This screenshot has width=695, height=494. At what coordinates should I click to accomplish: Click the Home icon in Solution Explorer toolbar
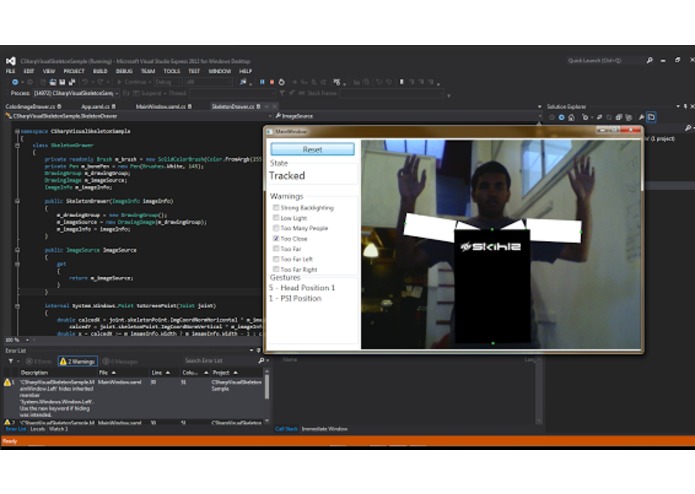(572, 117)
